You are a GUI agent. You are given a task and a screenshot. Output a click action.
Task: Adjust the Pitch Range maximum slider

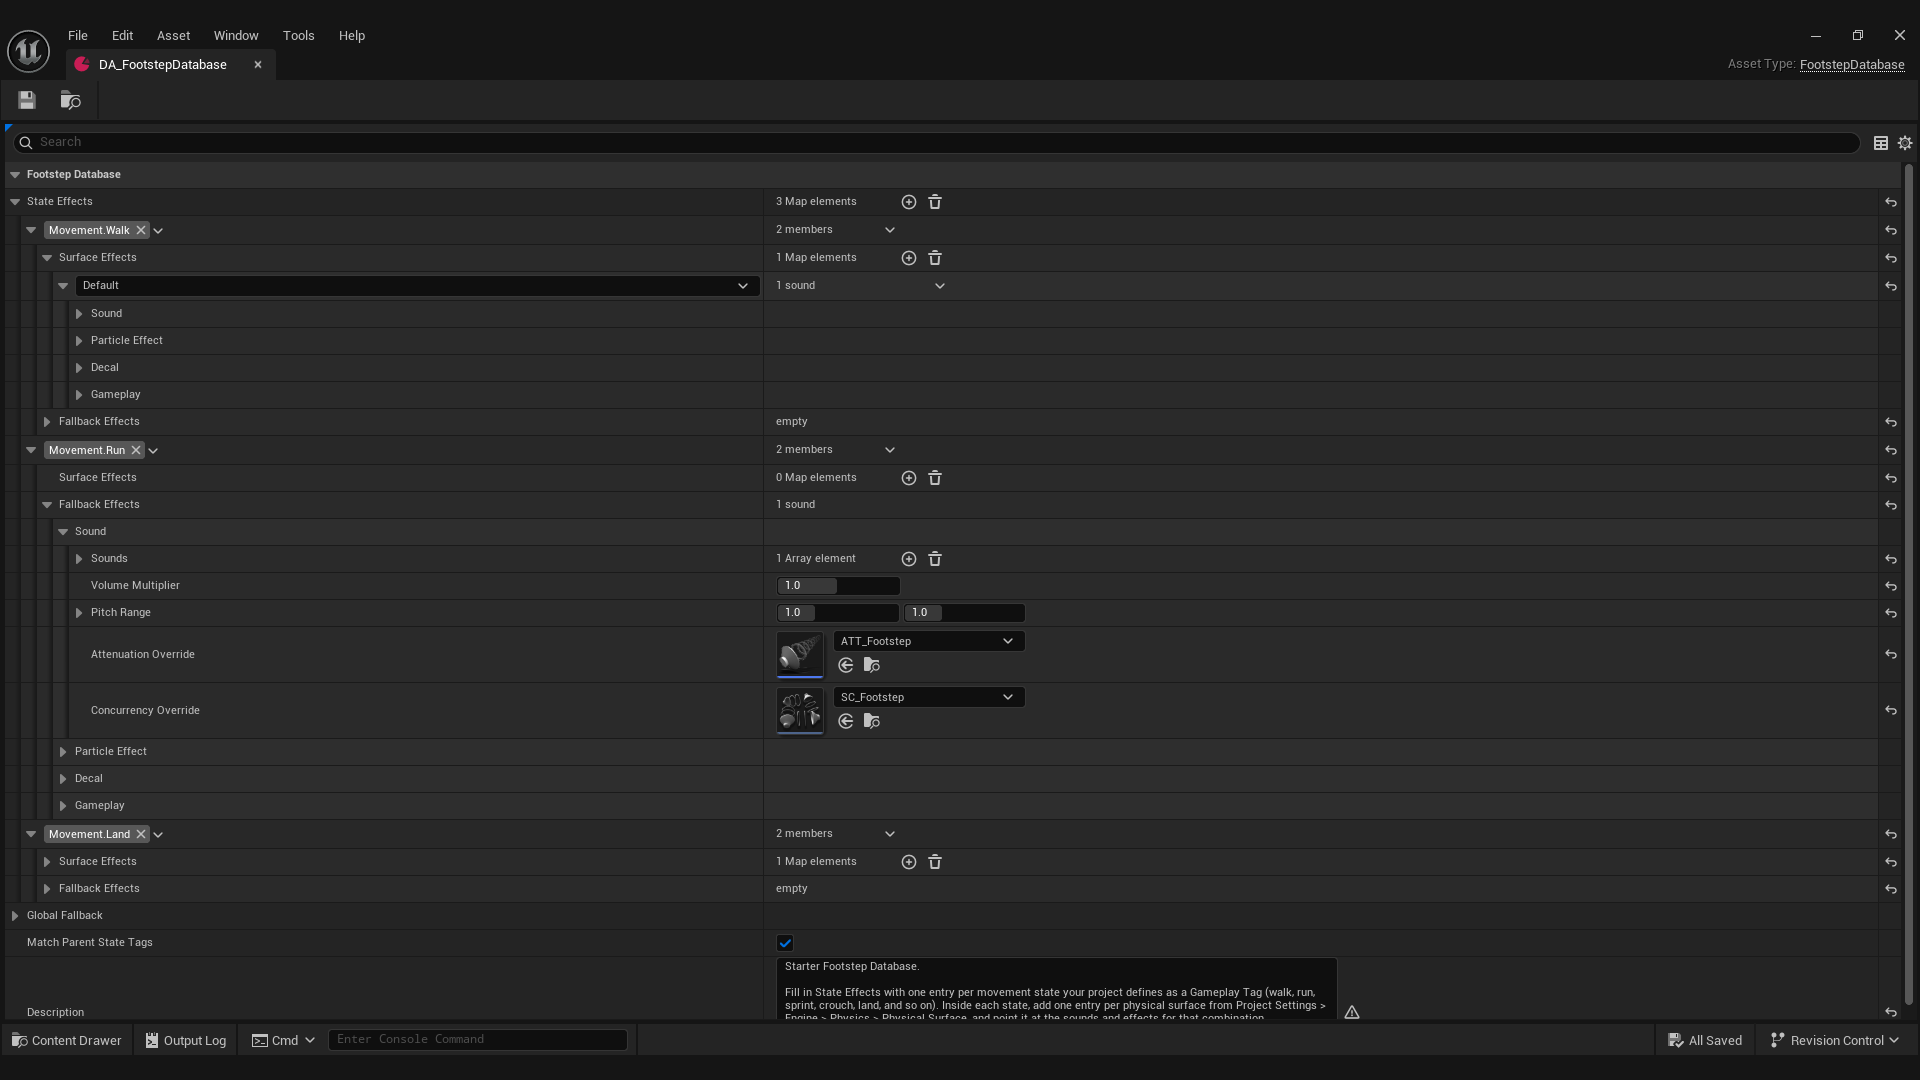pyautogui.click(x=964, y=613)
